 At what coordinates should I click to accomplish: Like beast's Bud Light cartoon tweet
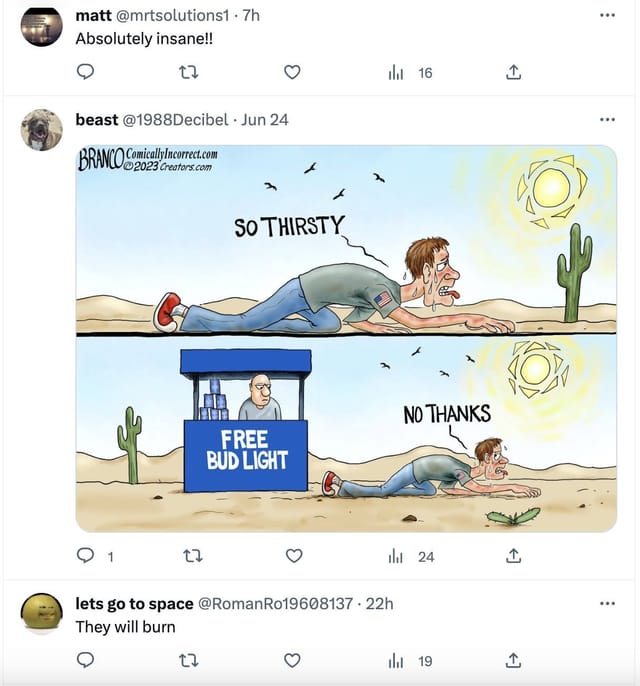292,556
